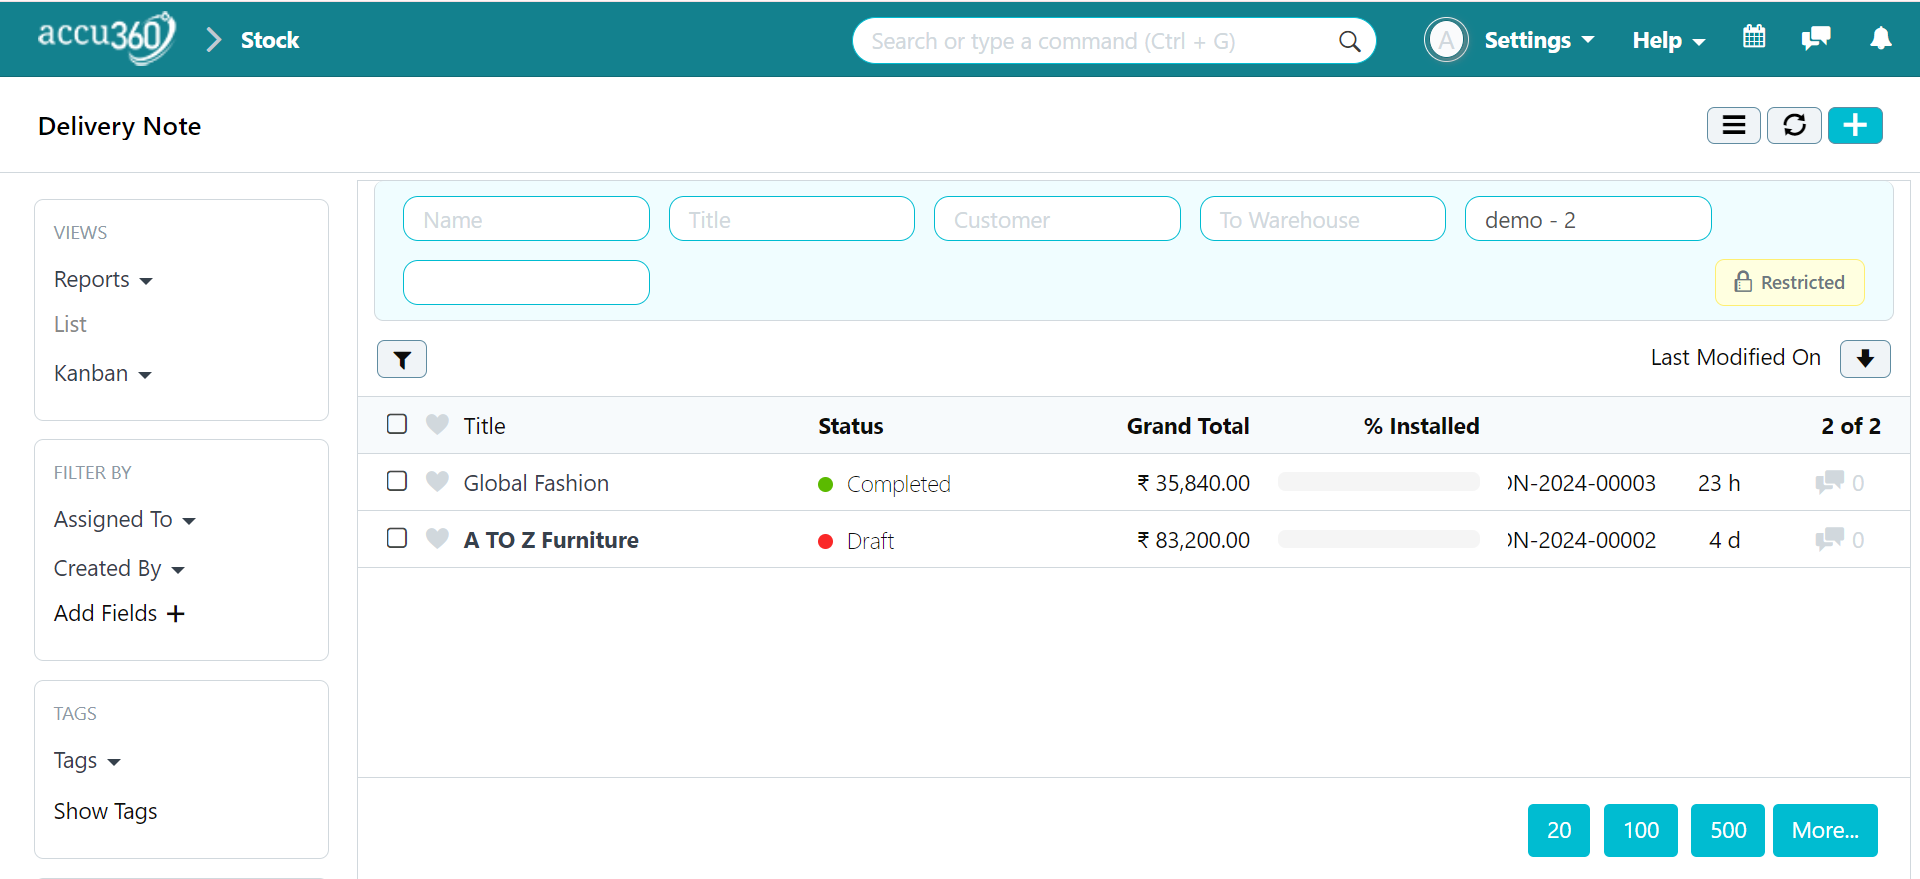Screen dimensions: 1920x879
Task: Focus the empty unlabeled filter field
Action: coord(526,282)
